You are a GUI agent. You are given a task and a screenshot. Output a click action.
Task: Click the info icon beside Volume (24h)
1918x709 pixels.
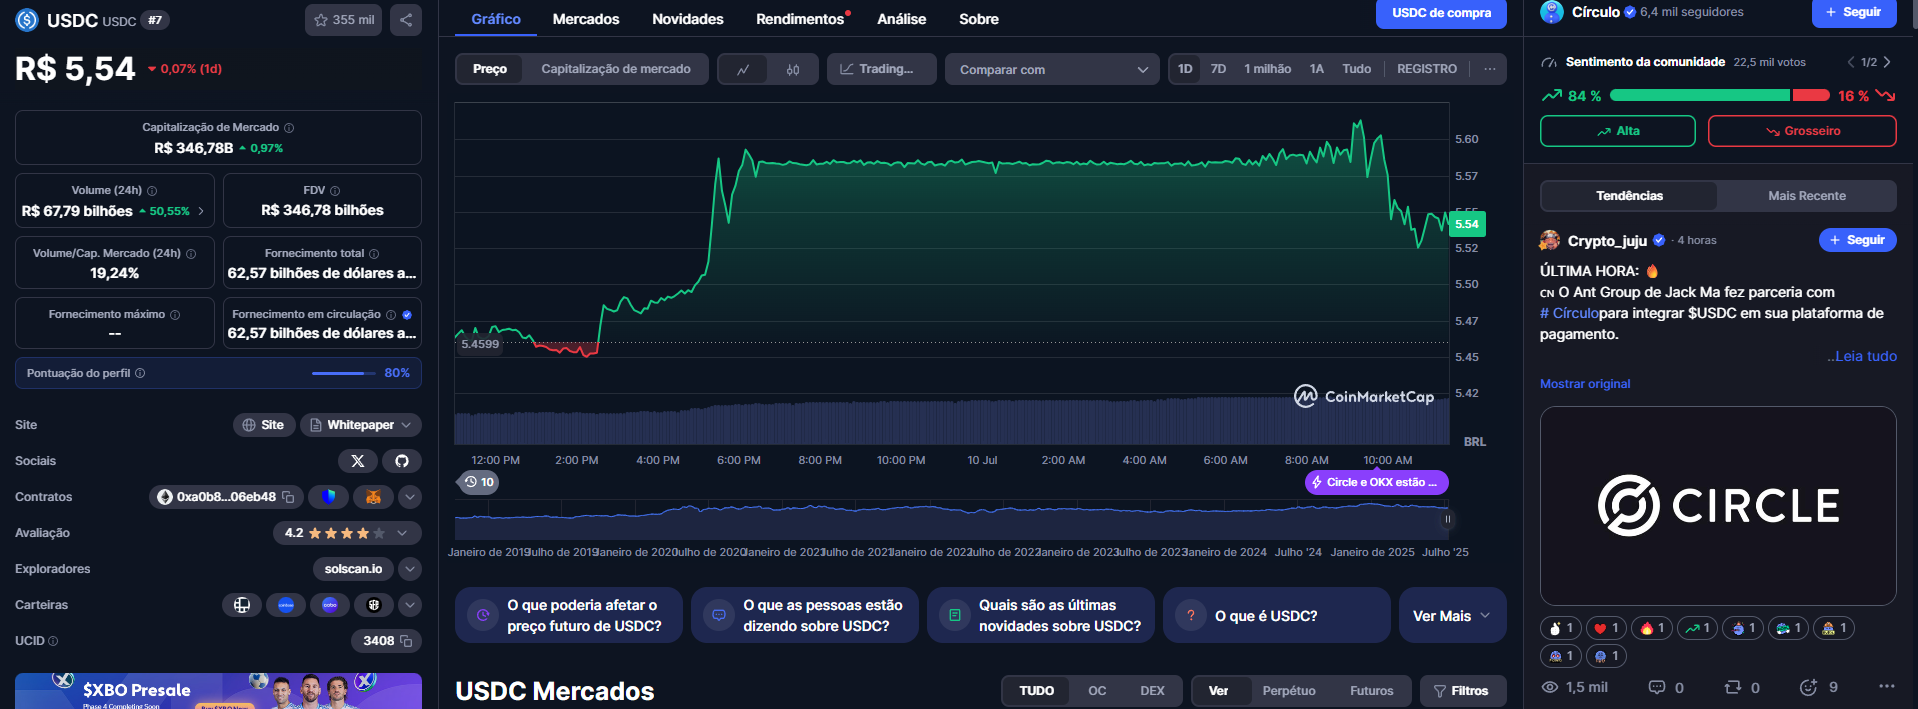click(152, 191)
